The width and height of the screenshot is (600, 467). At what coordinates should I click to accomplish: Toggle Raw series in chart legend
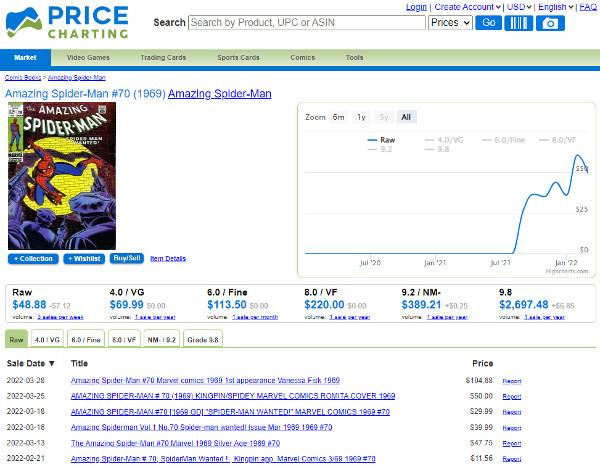tap(382, 140)
